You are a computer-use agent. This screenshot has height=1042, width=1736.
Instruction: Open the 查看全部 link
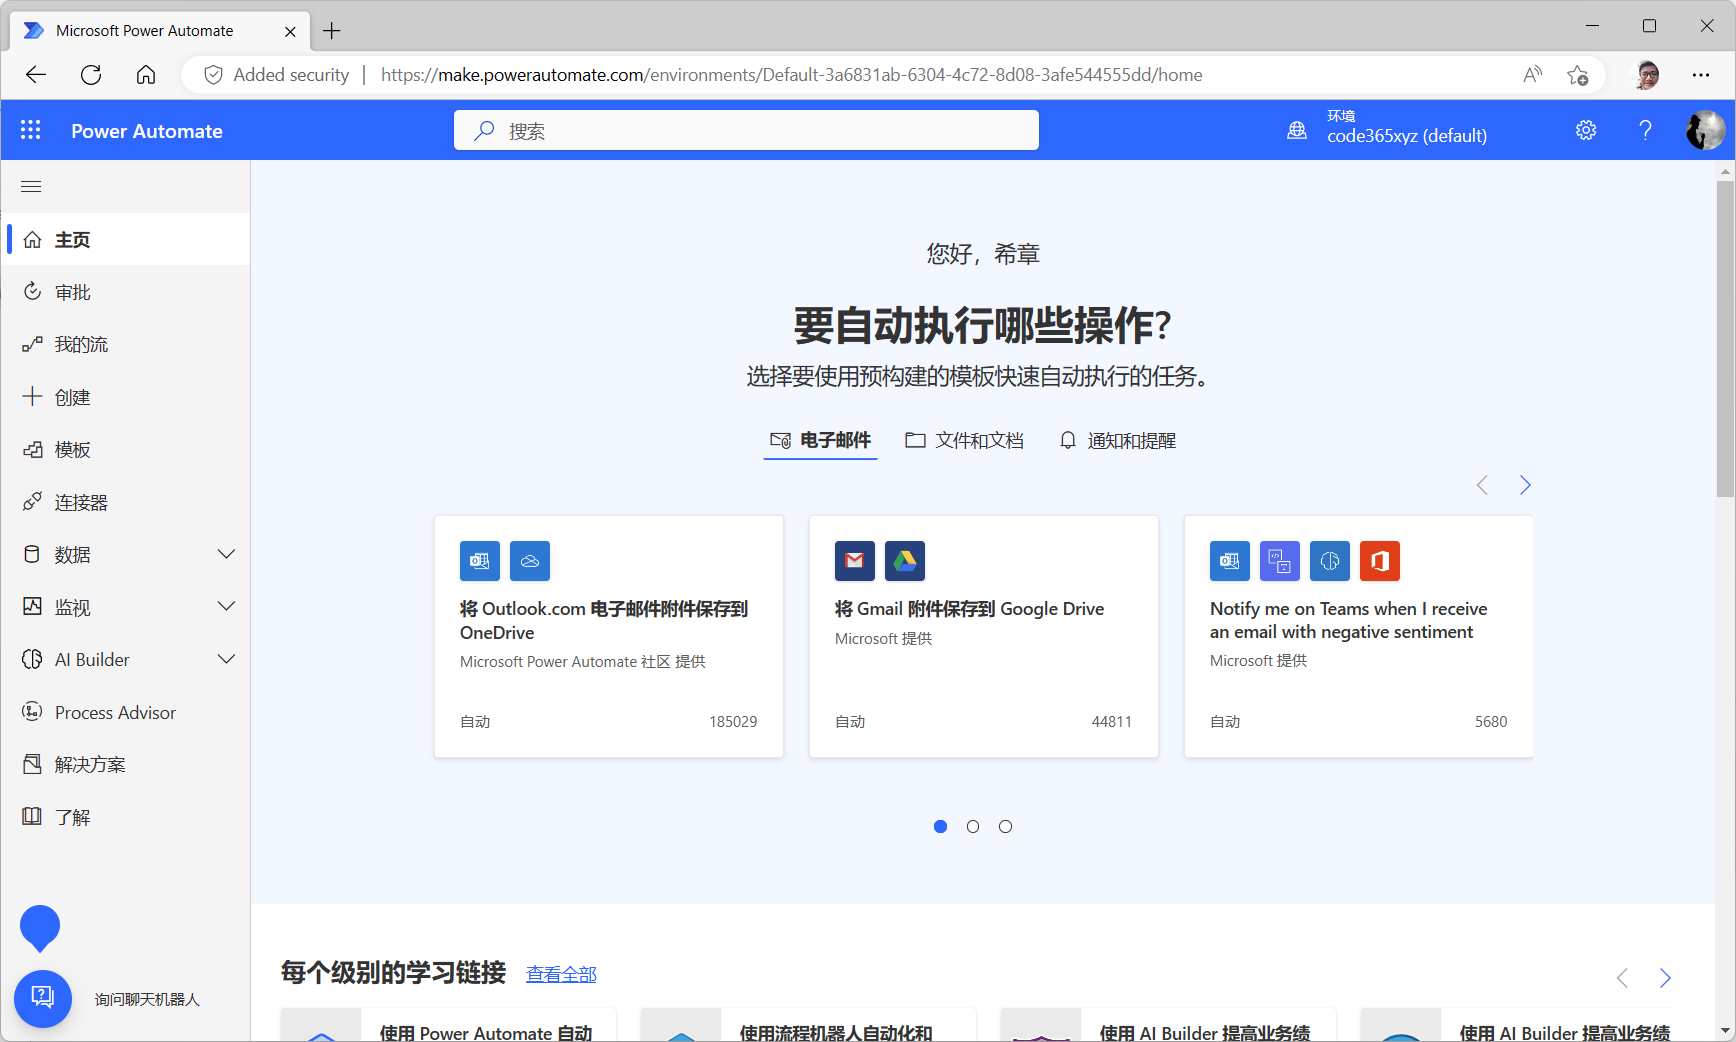(x=561, y=974)
